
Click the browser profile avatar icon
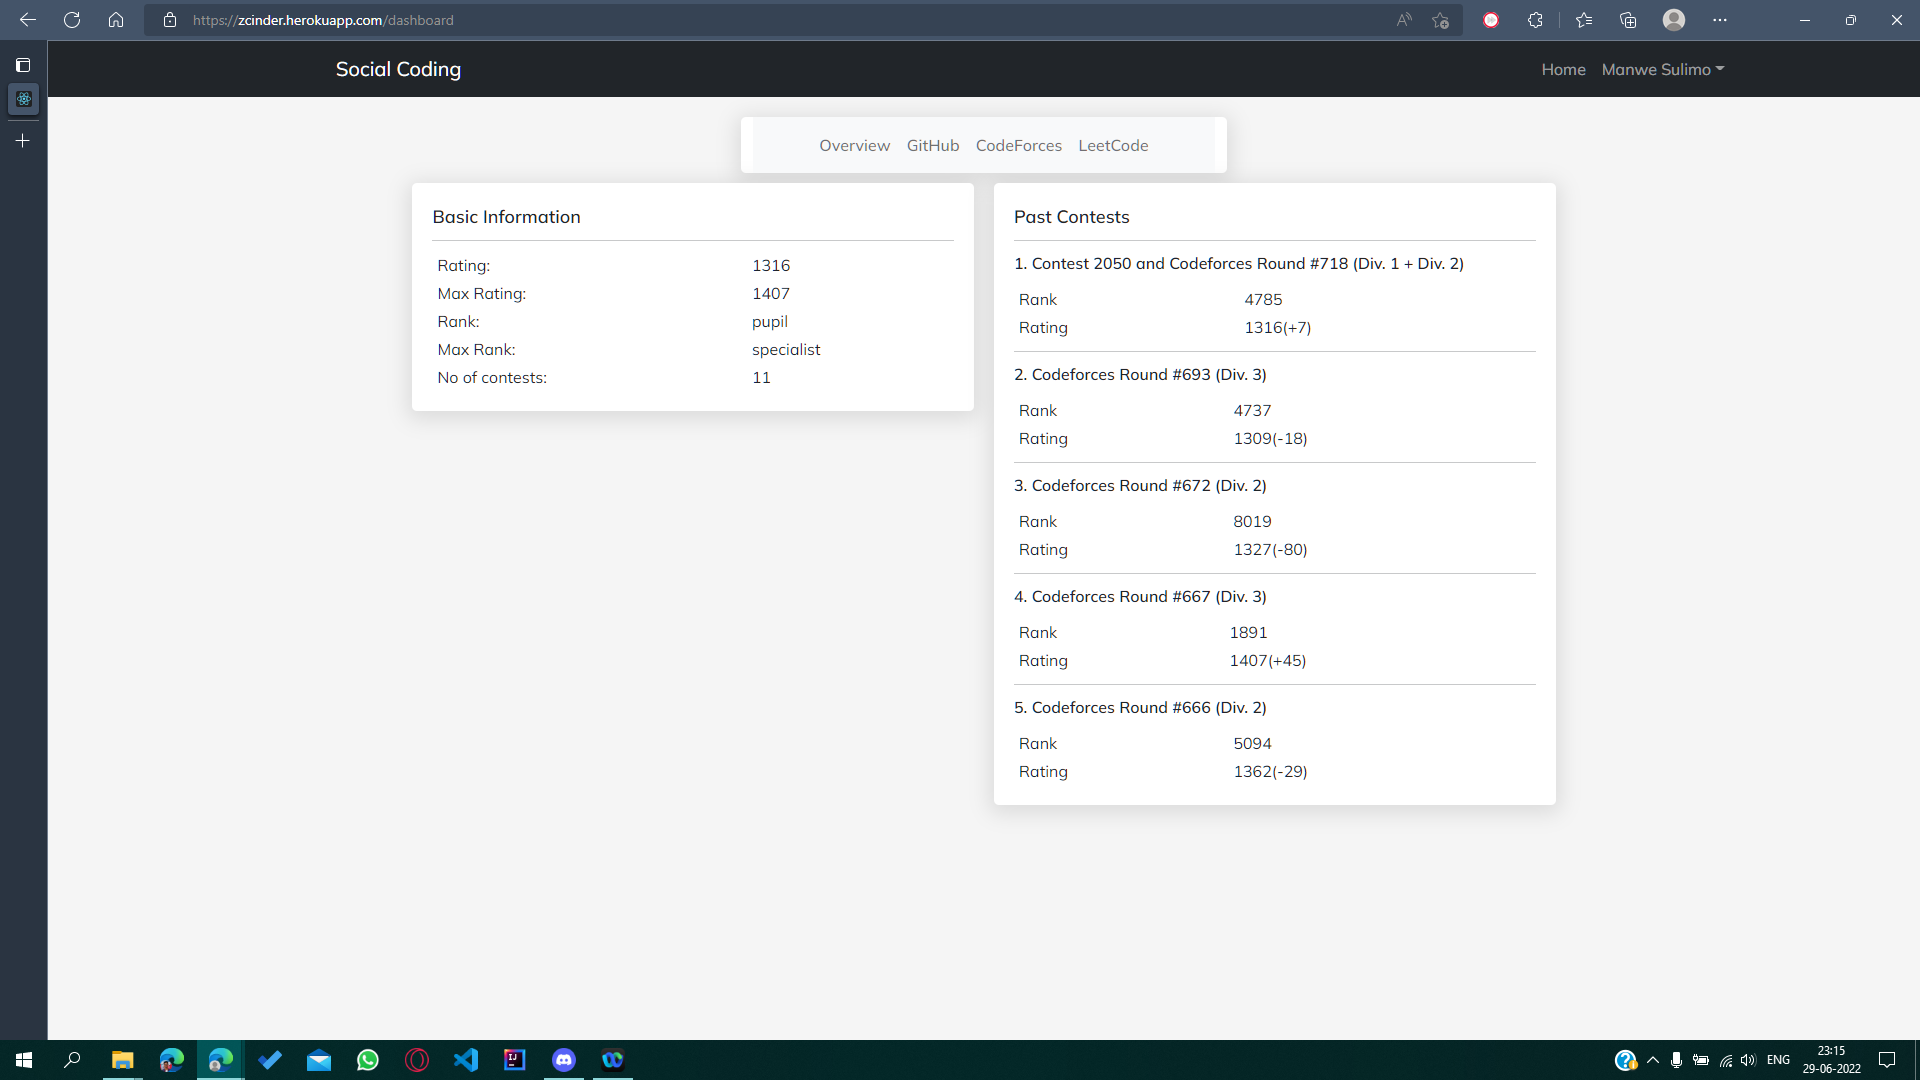(x=1674, y=20)
